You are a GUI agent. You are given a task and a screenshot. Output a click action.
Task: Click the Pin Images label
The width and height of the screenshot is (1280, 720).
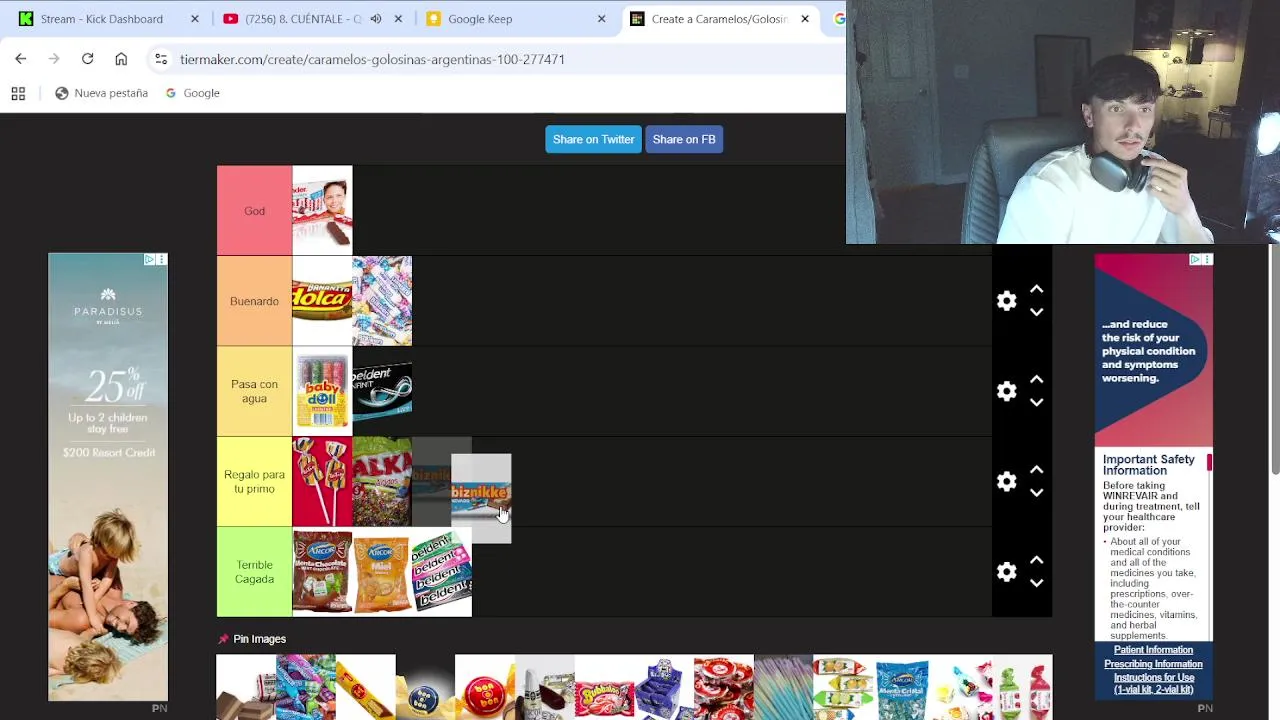pos(259,639)
